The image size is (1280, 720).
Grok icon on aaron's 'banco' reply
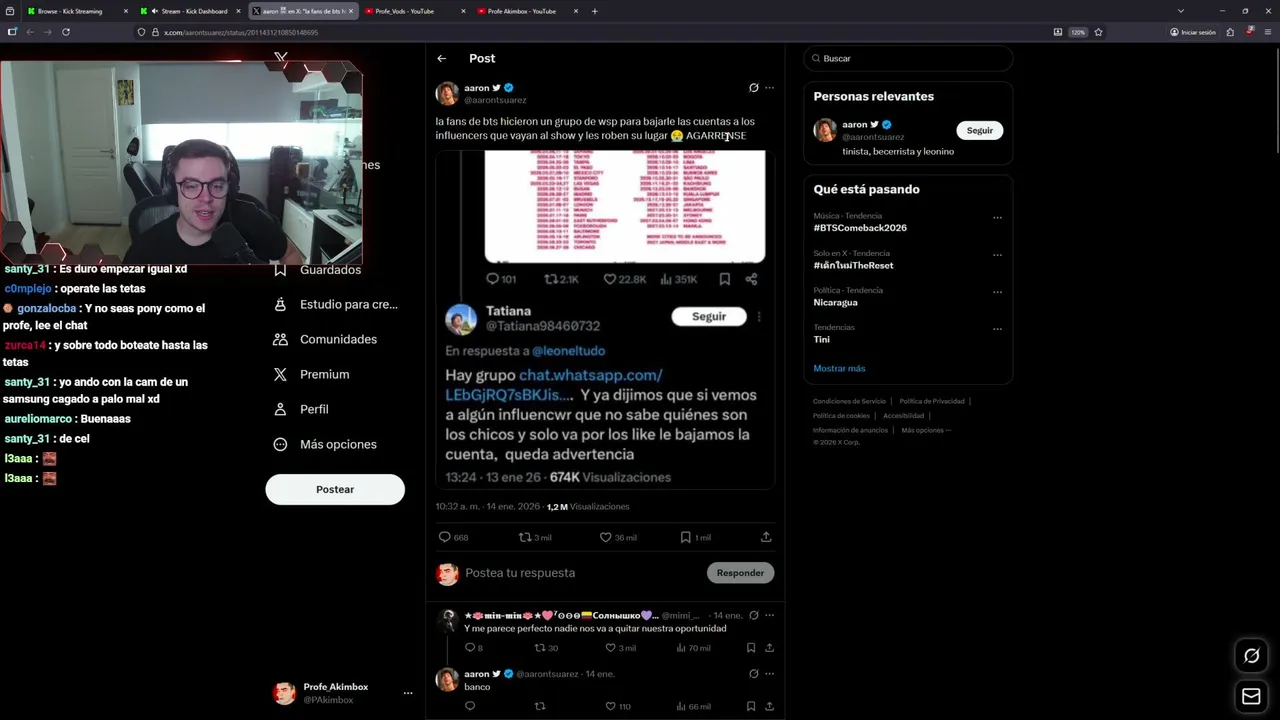(x=754, y=674)
